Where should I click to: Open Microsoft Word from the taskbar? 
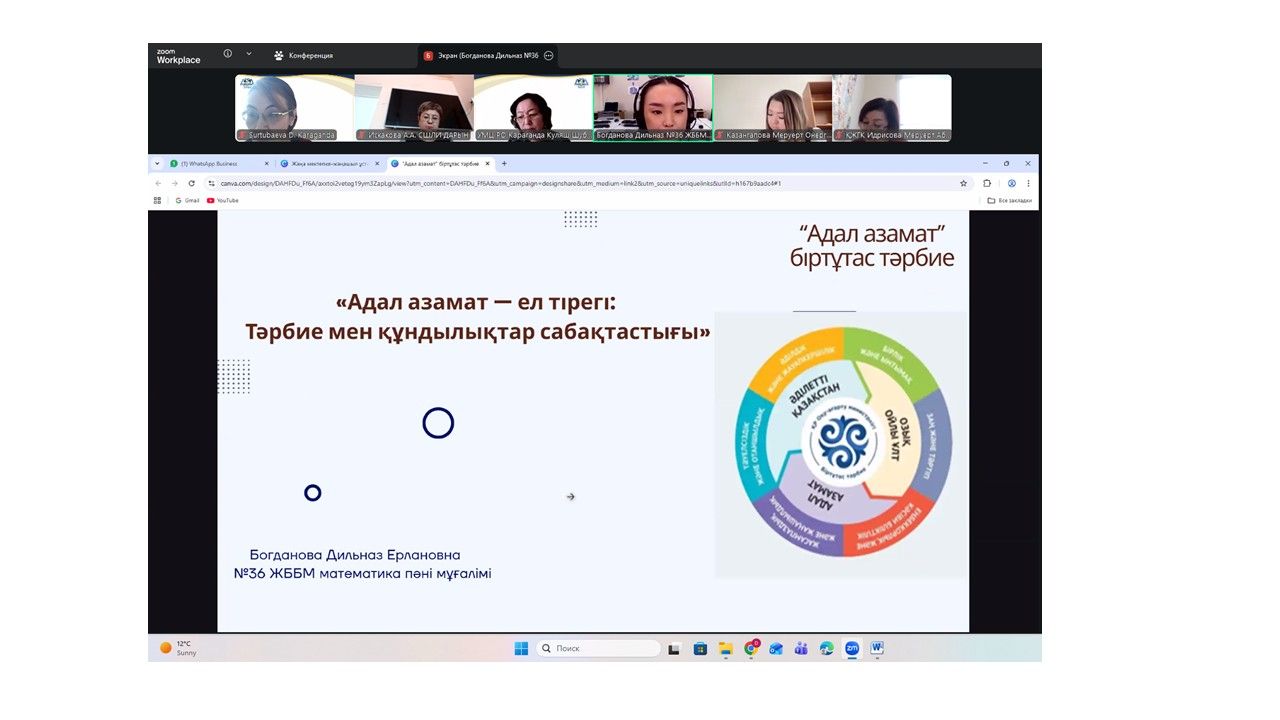[877, 648]
